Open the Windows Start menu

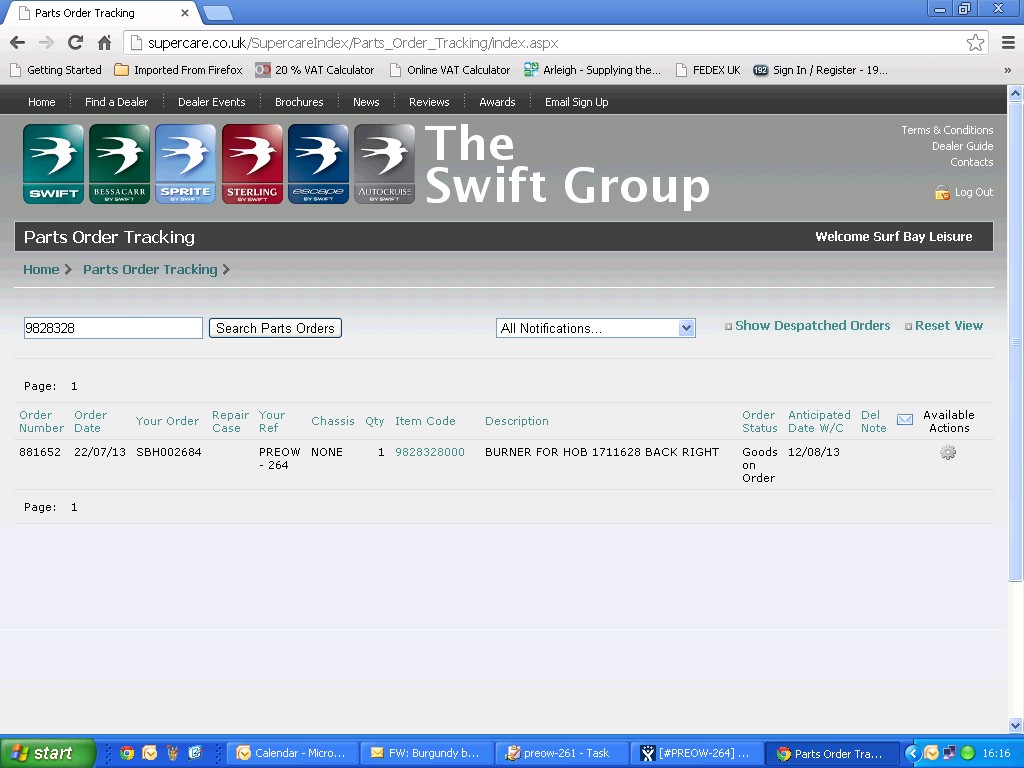[48, 753]
